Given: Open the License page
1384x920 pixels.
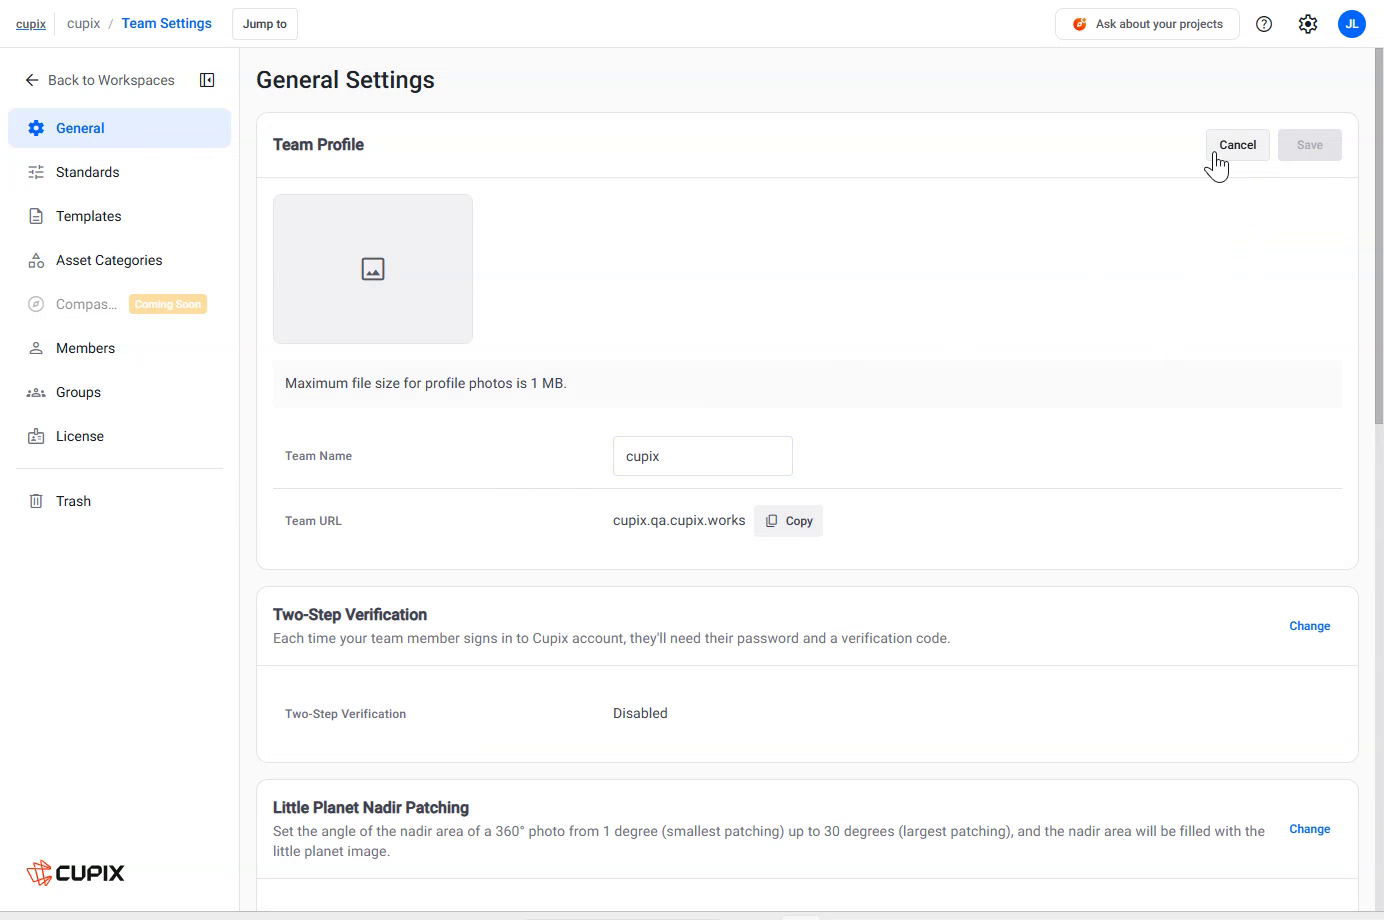Looking at the screenshot, I should 119,436.
